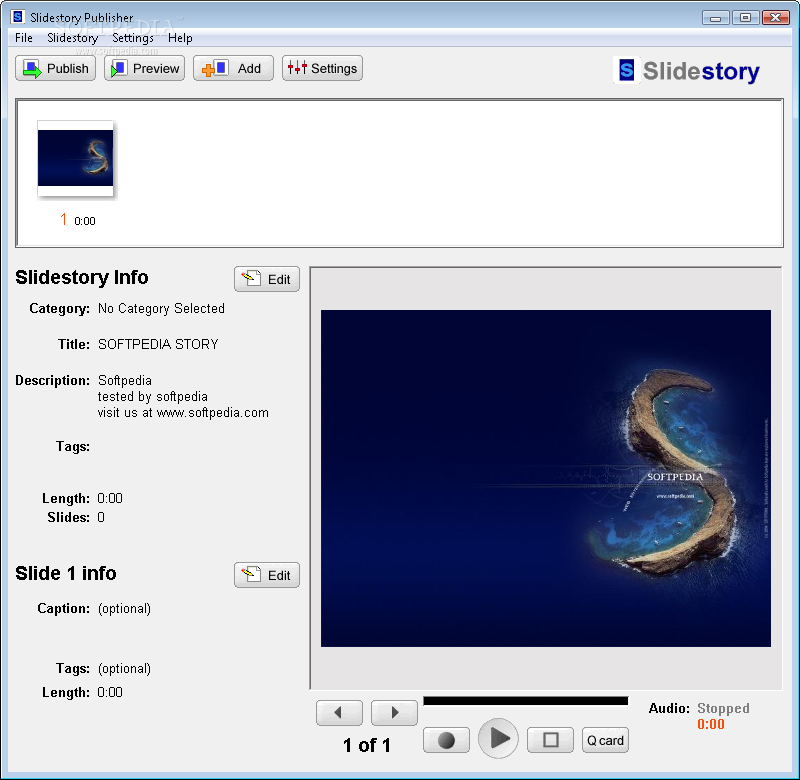This screenshot has width=800, height=780.
Task: Select slide 1 thumbnail in the strip
Action: [x=76, y=158]
